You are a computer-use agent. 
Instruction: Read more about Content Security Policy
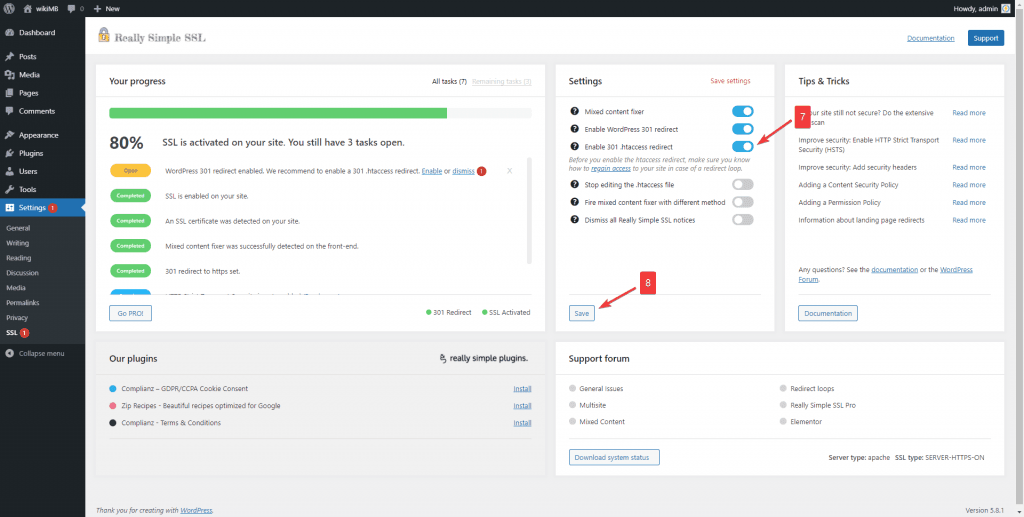(969, 185)
